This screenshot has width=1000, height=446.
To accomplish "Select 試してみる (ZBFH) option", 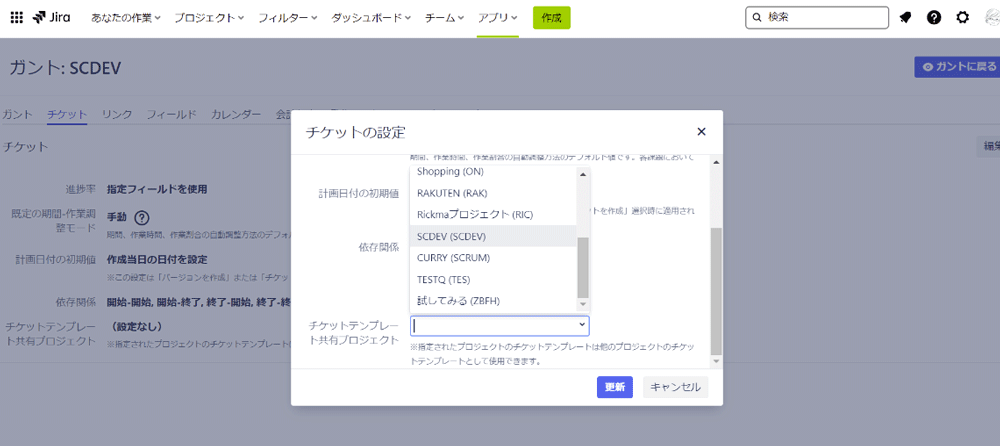I will (494, 301).
